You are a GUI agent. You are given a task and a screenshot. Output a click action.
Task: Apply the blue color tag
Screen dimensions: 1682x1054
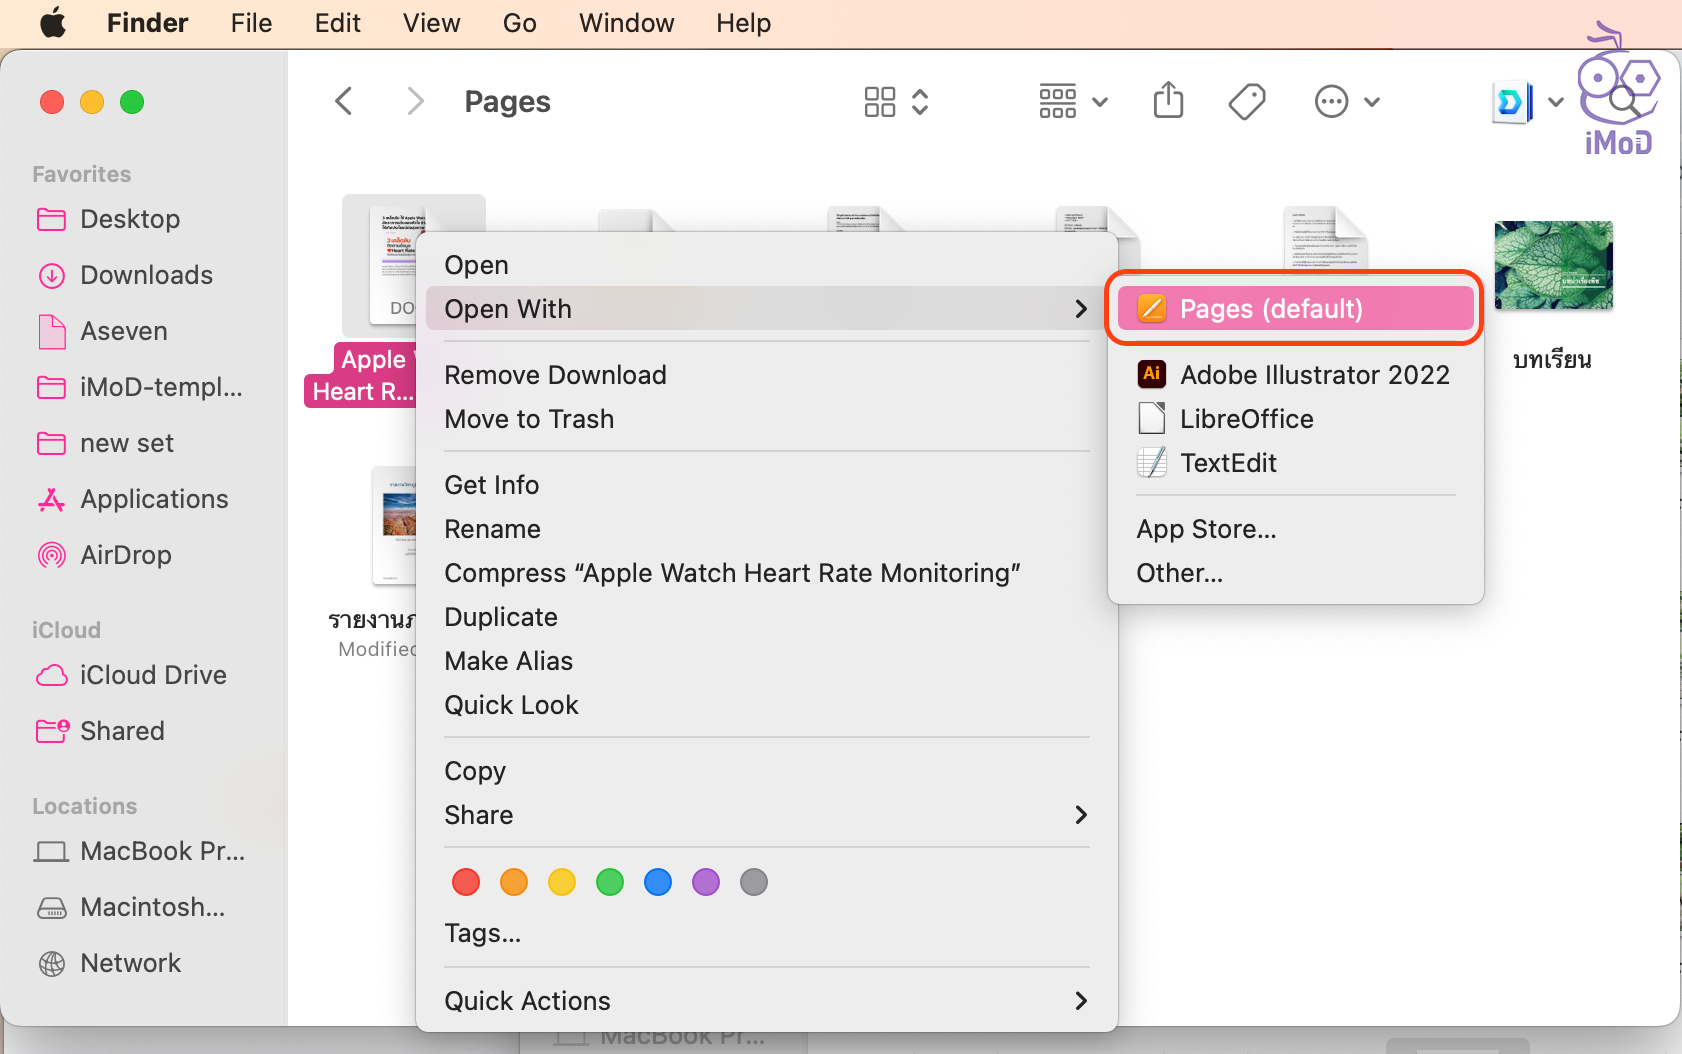click(658, 882)
